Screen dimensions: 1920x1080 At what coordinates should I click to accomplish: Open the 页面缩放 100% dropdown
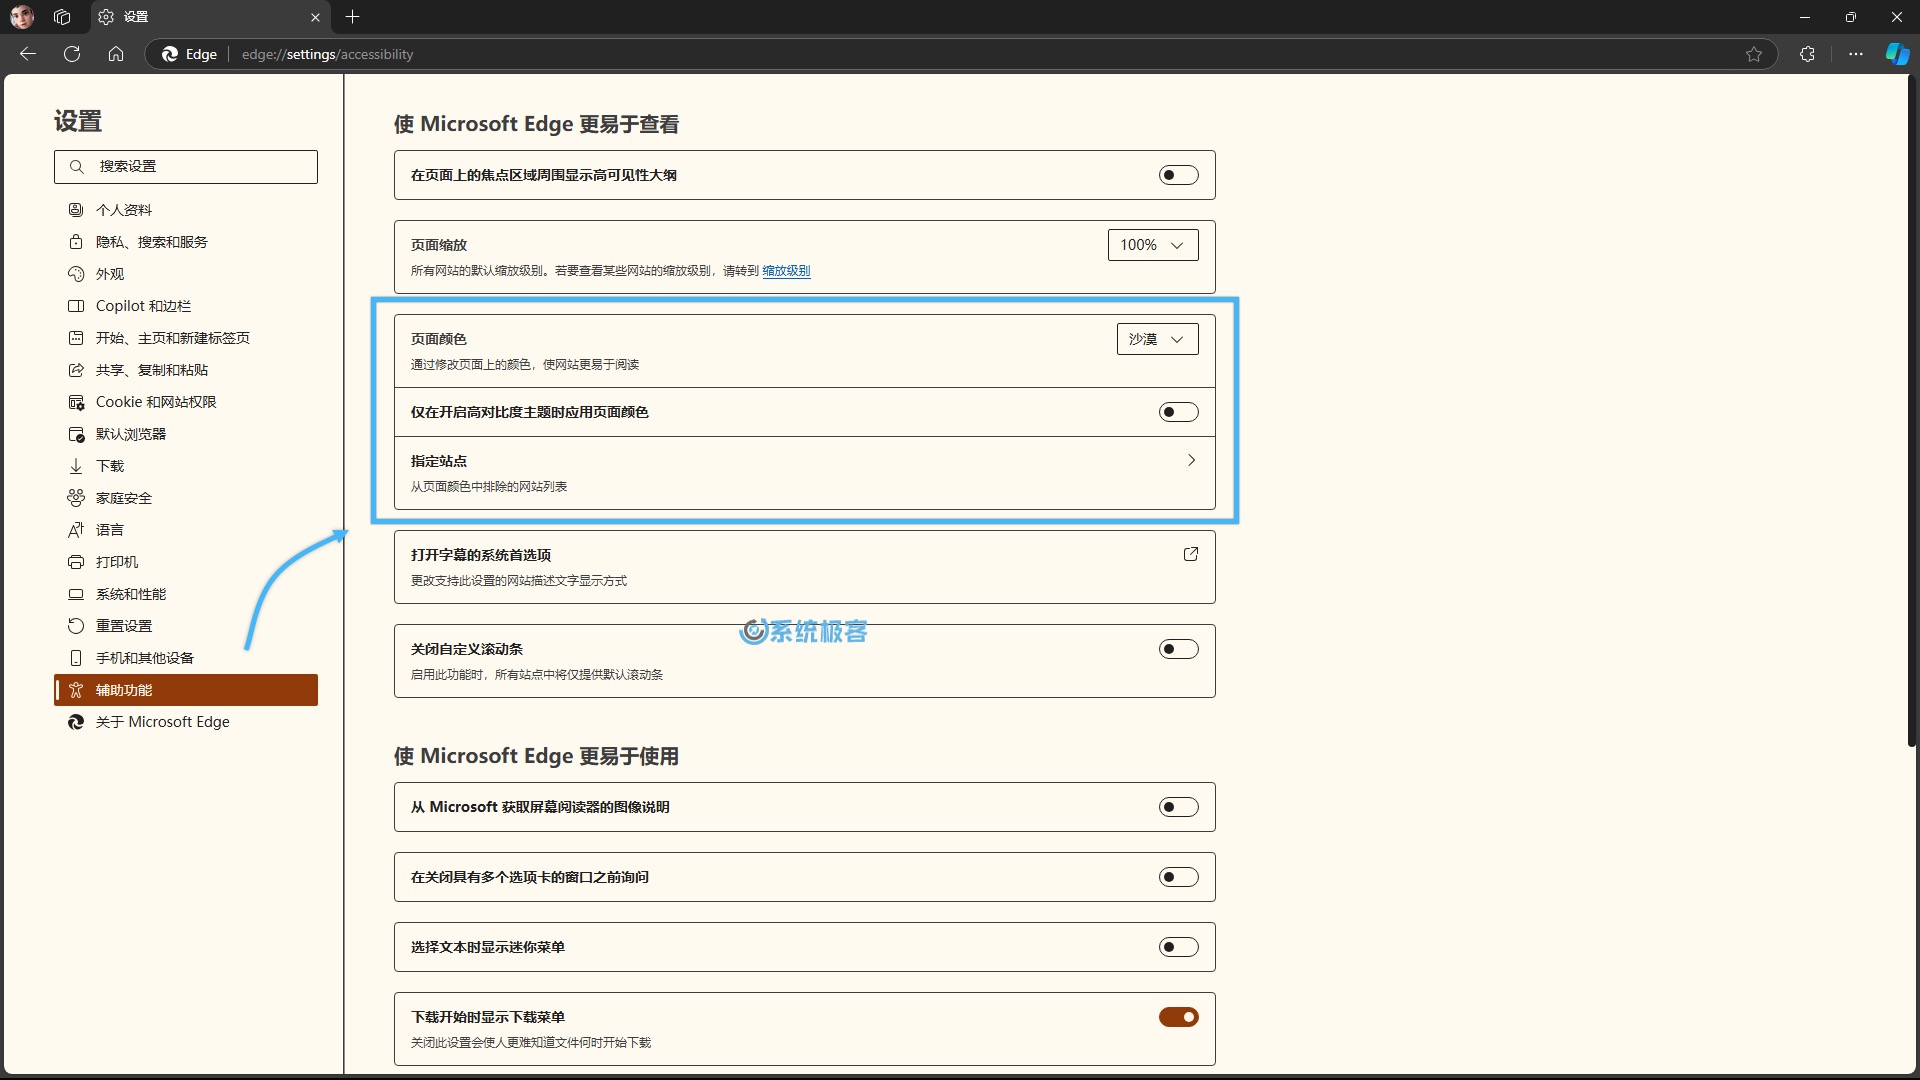1153,245
